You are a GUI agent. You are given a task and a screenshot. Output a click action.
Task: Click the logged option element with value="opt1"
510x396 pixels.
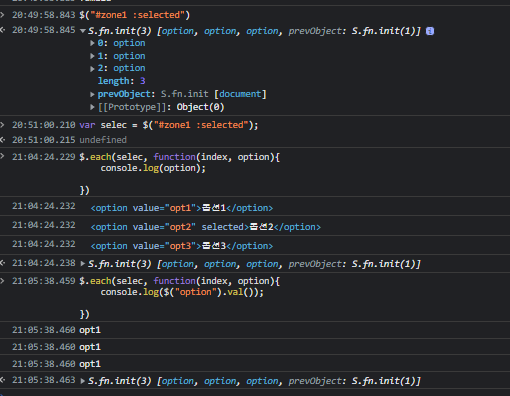182,208
